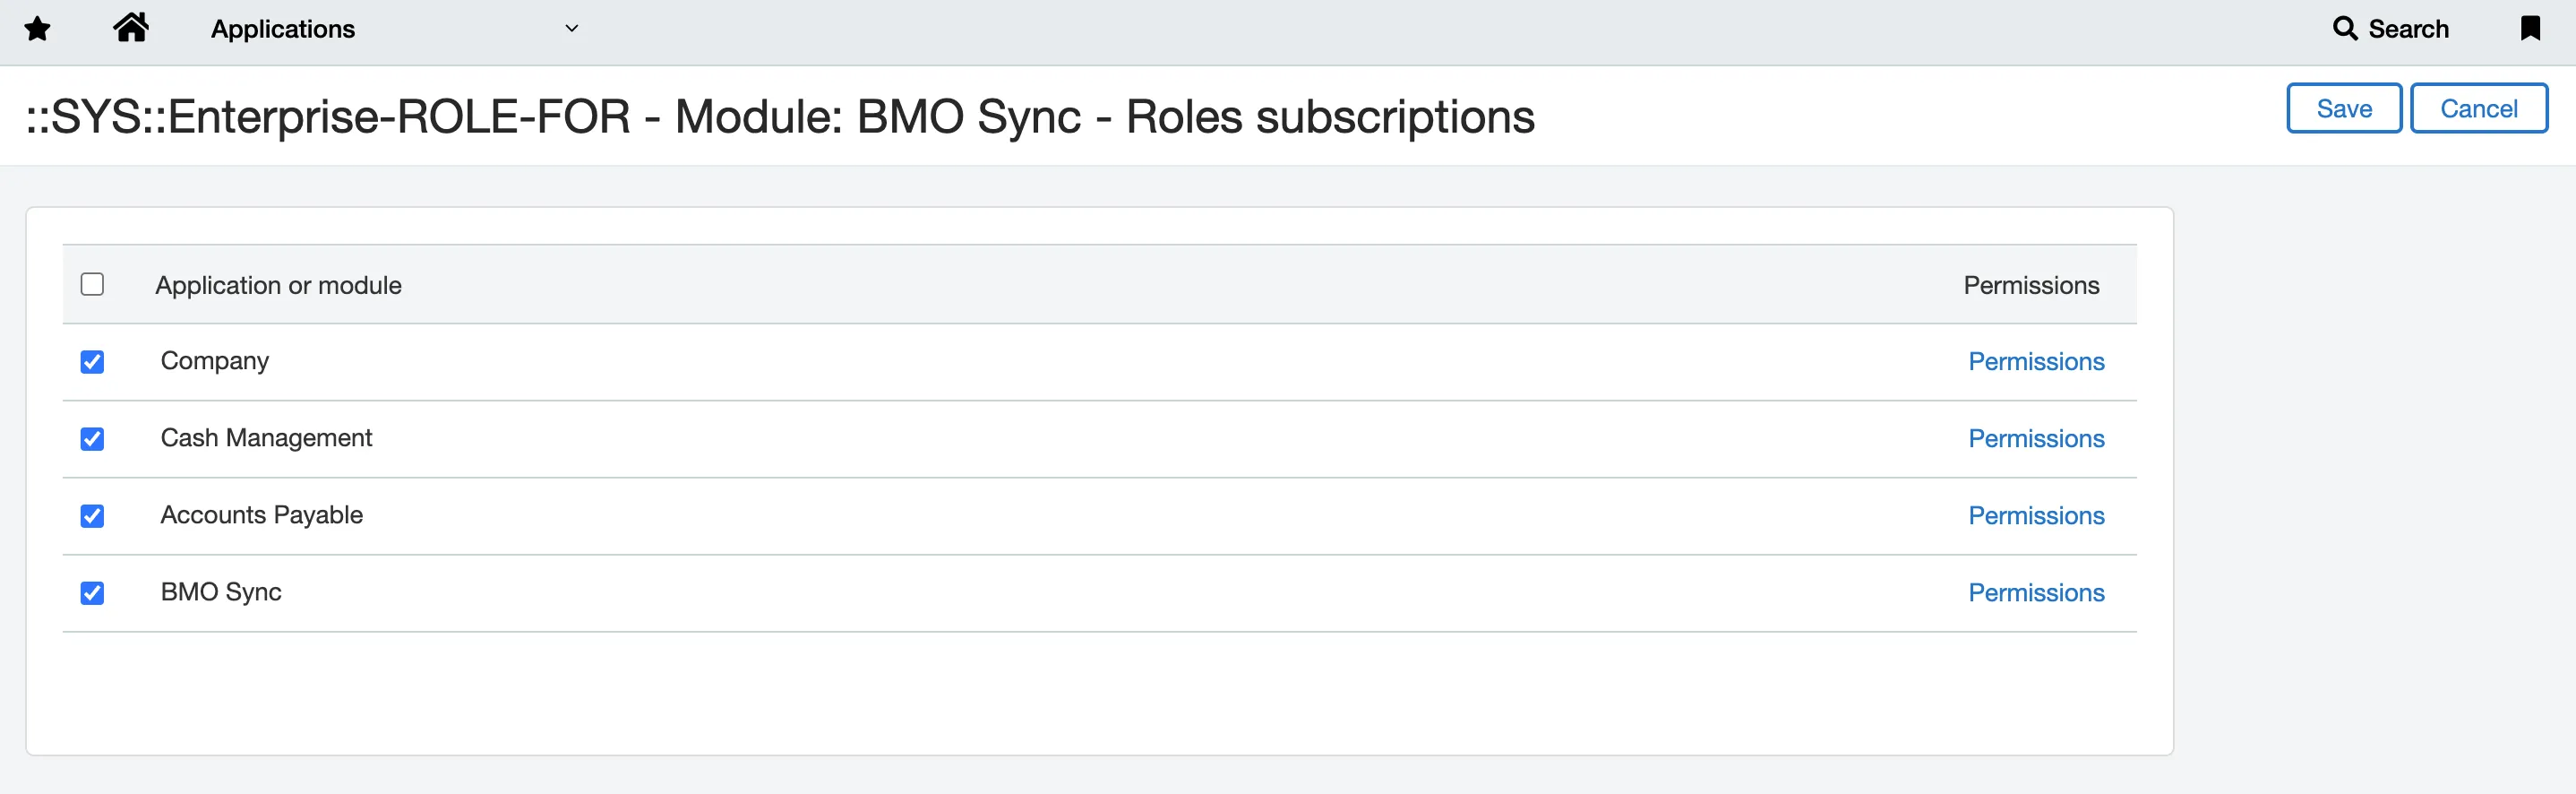The height and width of the screenshot is (794, 2576).
Task: Click the Search text in toolbar
Action: click(2408, 29)
